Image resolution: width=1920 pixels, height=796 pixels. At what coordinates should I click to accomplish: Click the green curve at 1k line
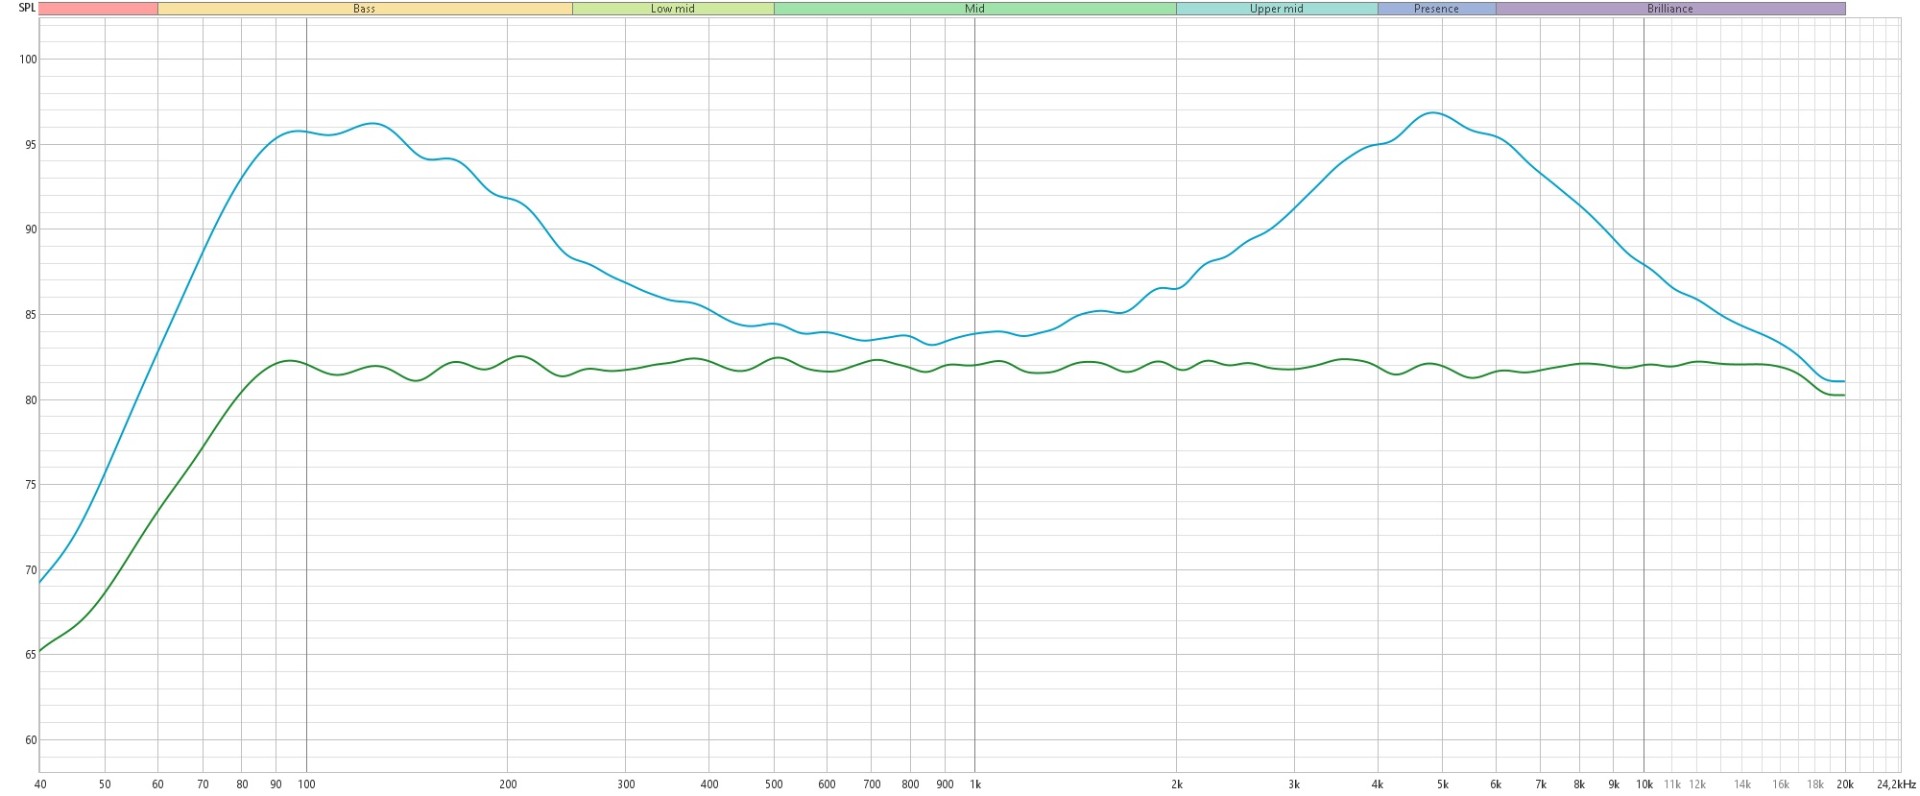975,365
